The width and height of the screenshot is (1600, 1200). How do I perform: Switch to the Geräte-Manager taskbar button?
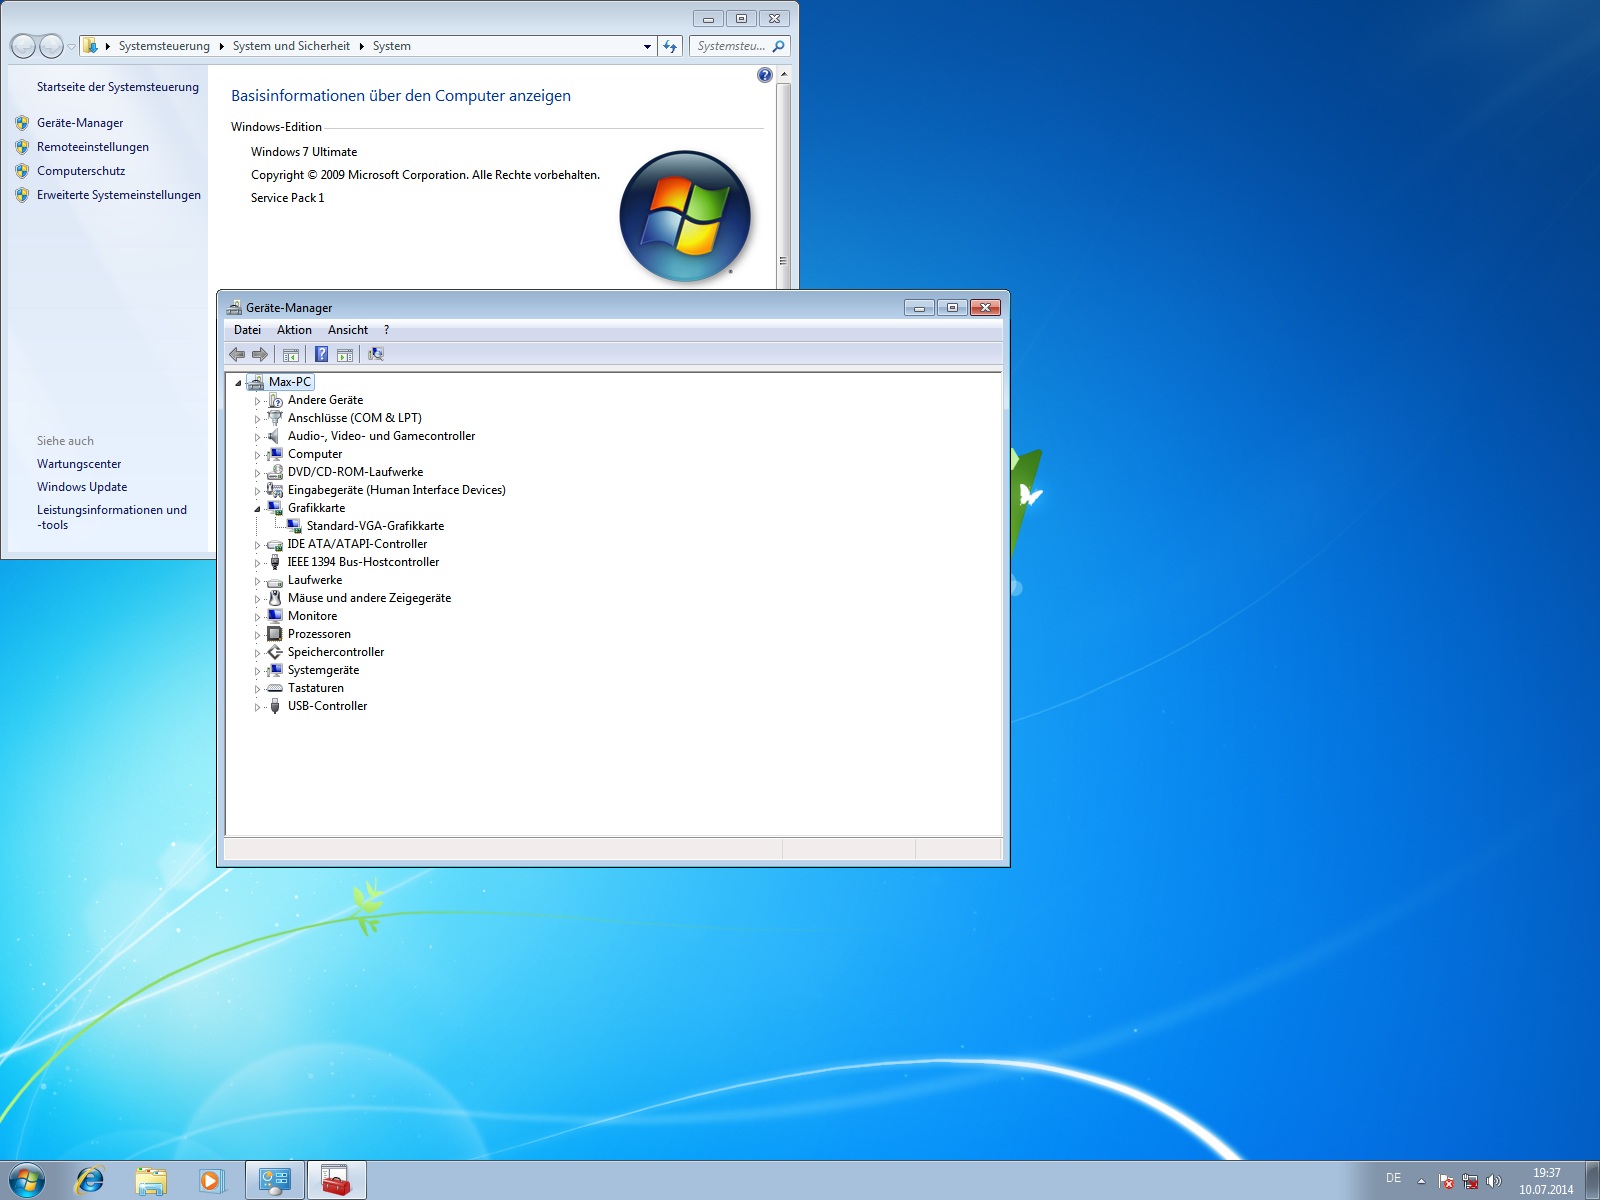coord(337,1181)
